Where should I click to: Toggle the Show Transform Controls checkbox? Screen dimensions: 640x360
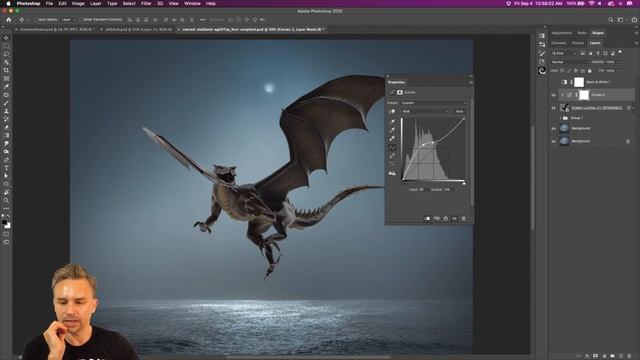click(x=80, y=20)
